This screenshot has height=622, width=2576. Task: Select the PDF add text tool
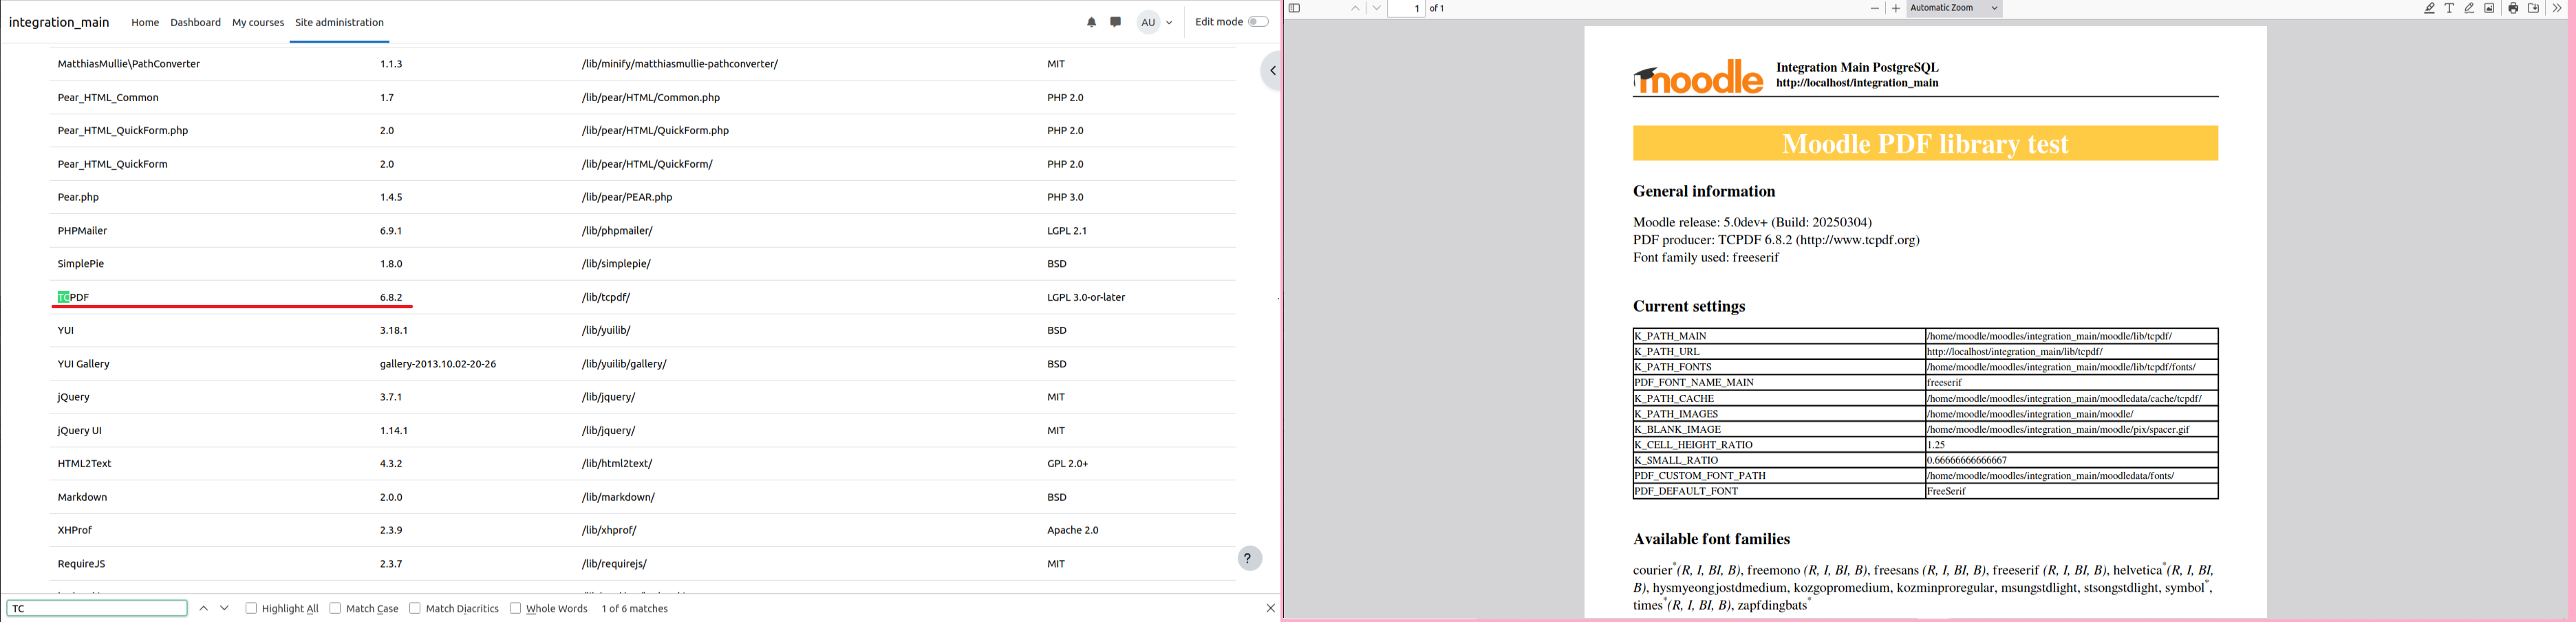coord(2449,9)
